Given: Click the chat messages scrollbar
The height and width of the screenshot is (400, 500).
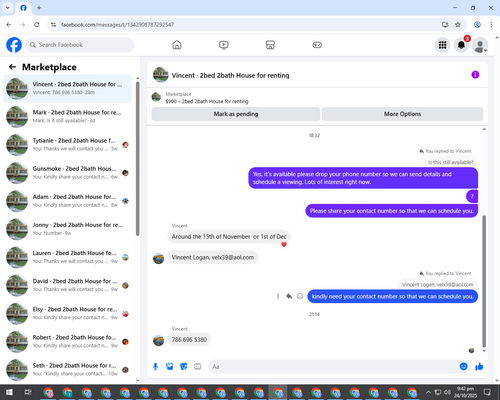Looking at the screenshot, I should pyautogui.click(x=484, y=281).
